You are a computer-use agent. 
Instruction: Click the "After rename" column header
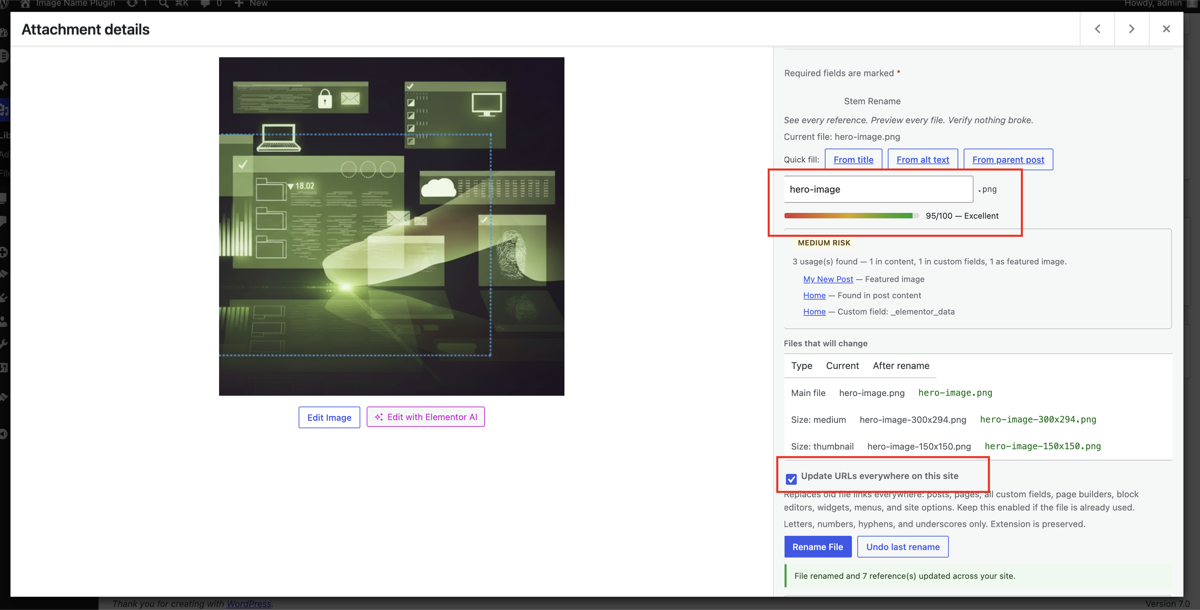pyautogui.click(x=901, y=366)
